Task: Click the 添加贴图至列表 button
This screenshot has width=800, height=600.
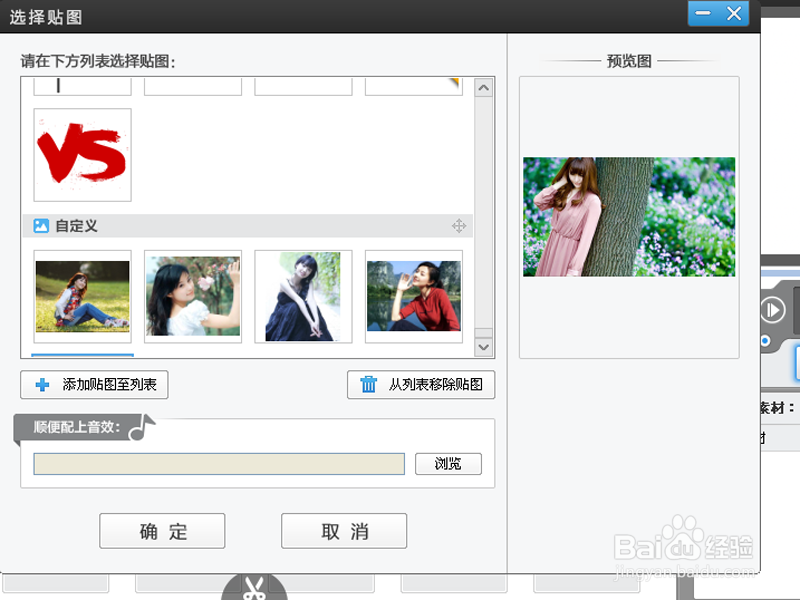Action: coord(94,384)
